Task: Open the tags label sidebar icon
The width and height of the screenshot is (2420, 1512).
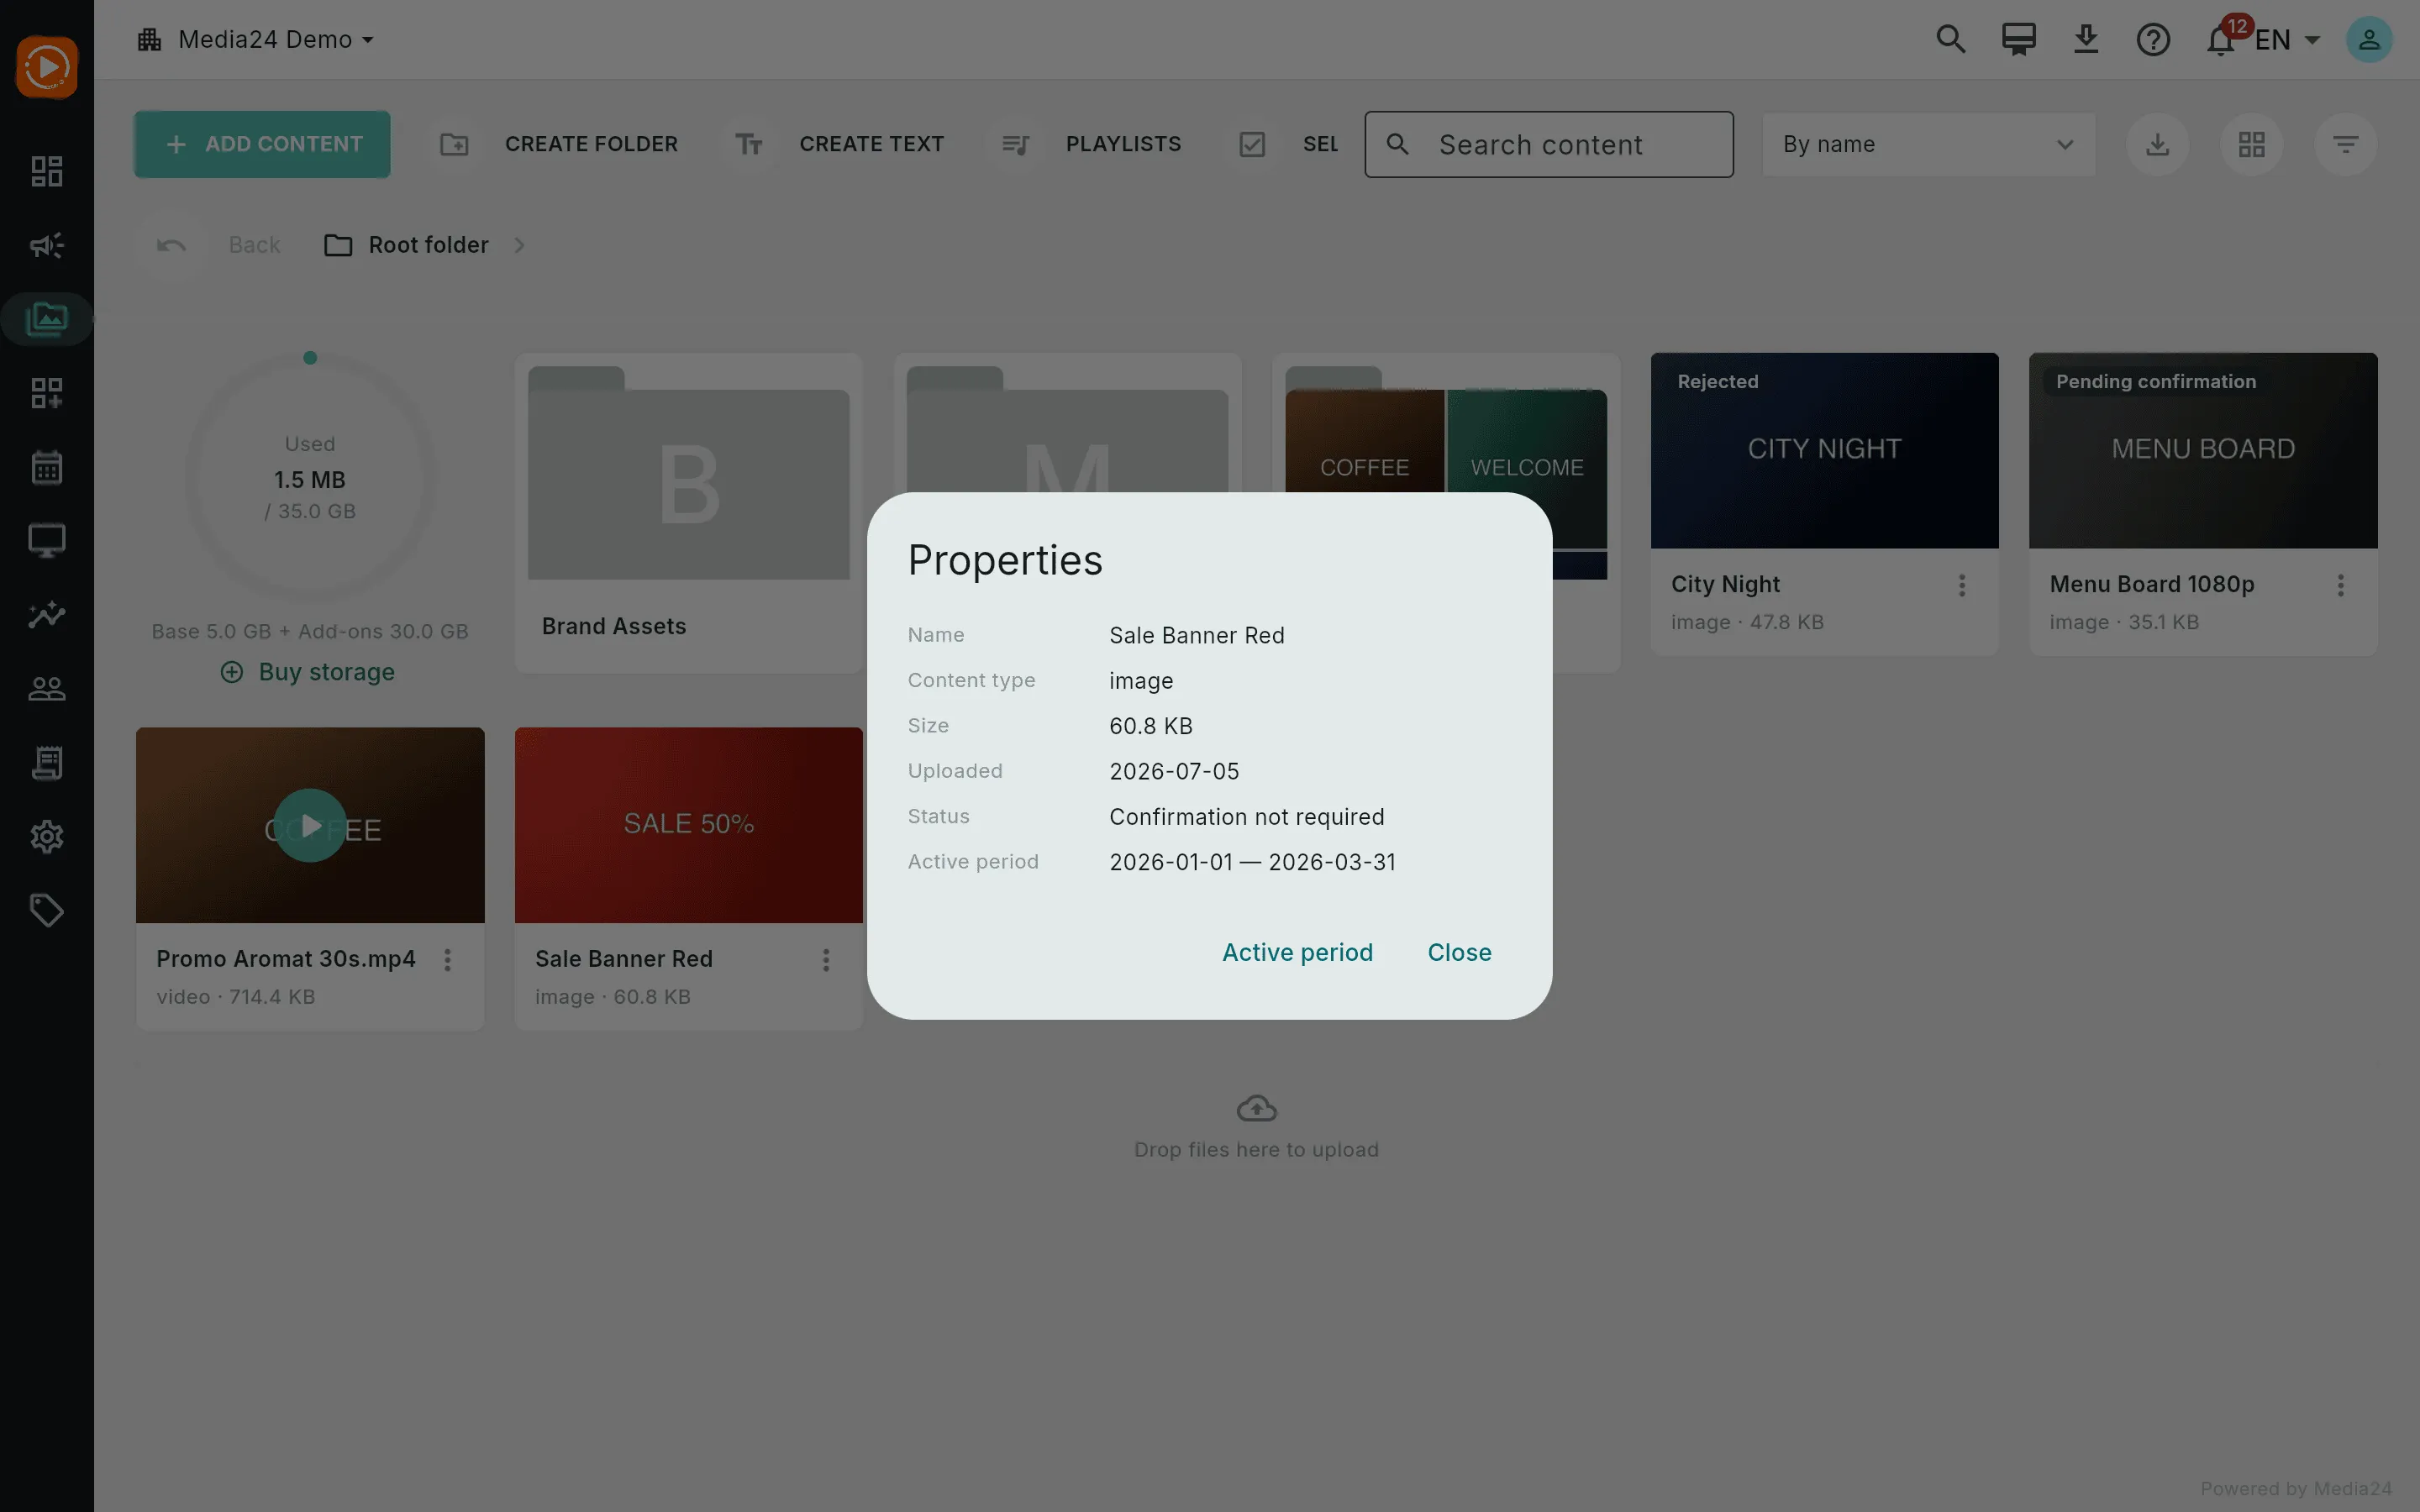Action: [x=47, y=910]
